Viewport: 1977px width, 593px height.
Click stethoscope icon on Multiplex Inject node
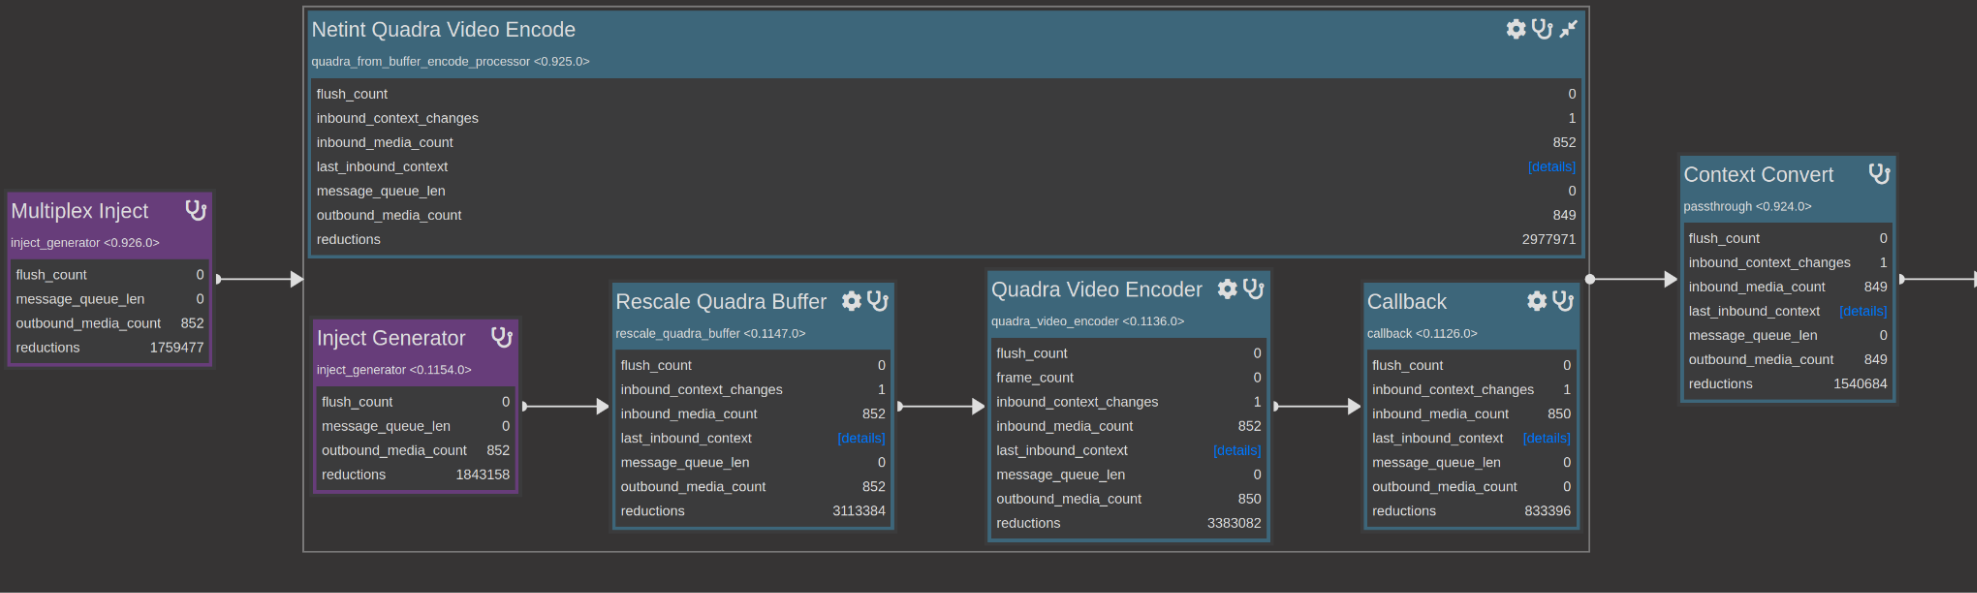coord(196,210)
